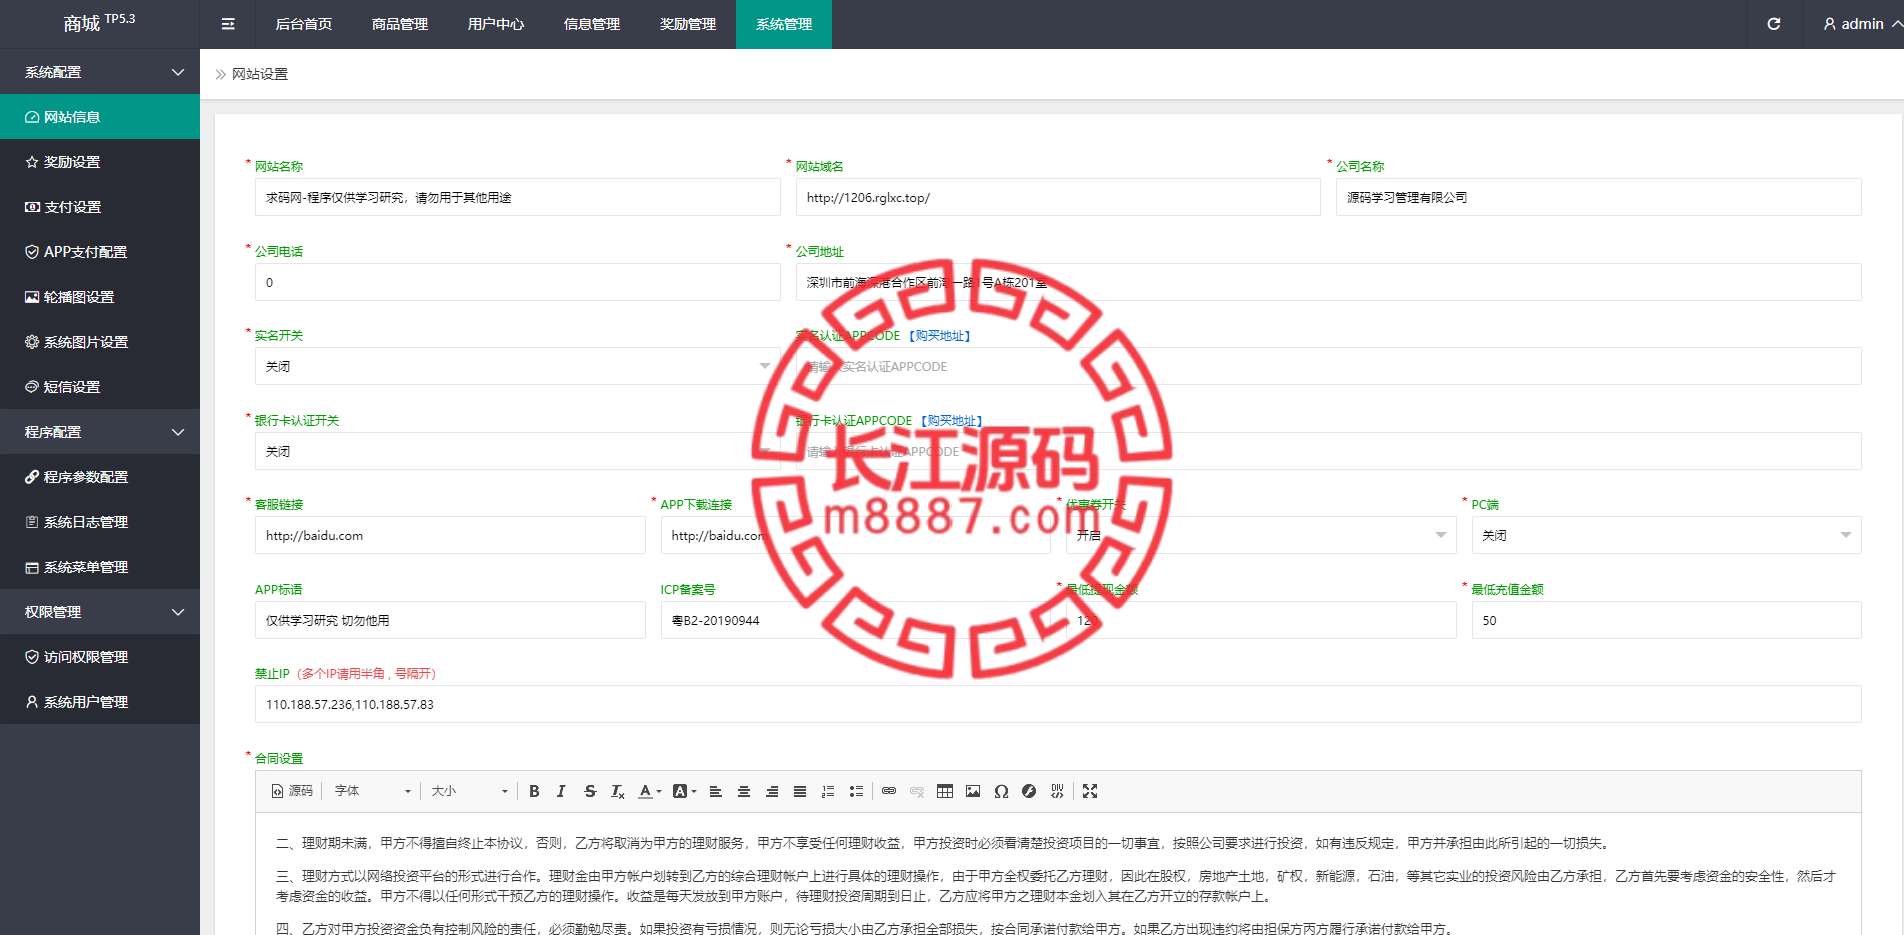Toggle sidebar collapse hamburger icon
1904x935 pixels.
pos(228,24)
